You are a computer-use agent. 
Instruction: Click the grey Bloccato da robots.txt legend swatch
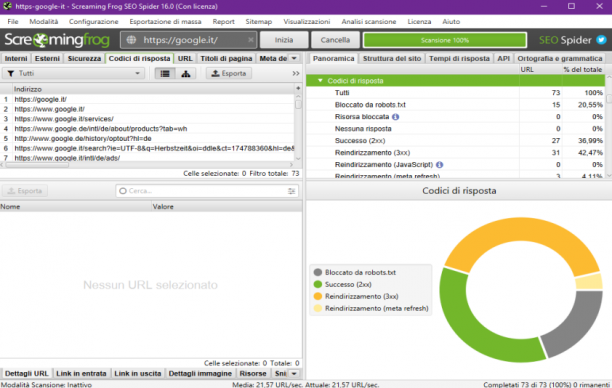(318, 272)
